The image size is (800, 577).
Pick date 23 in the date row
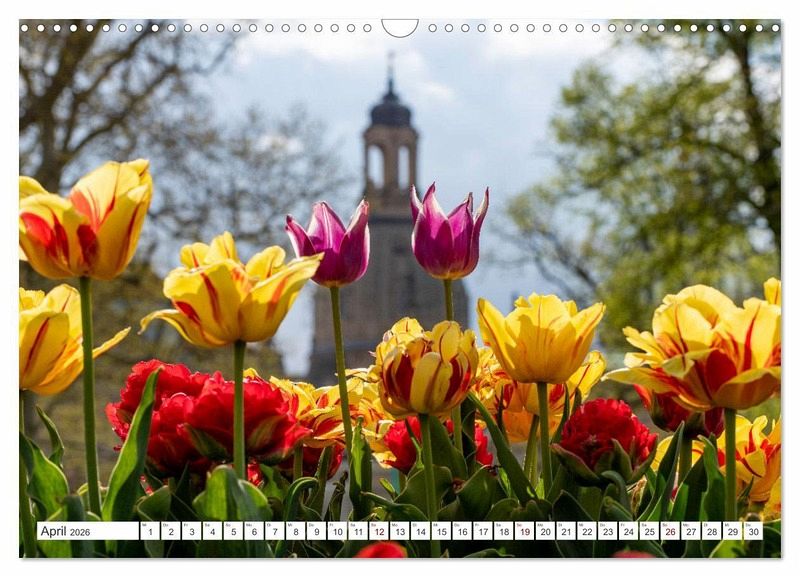(608, 531)
